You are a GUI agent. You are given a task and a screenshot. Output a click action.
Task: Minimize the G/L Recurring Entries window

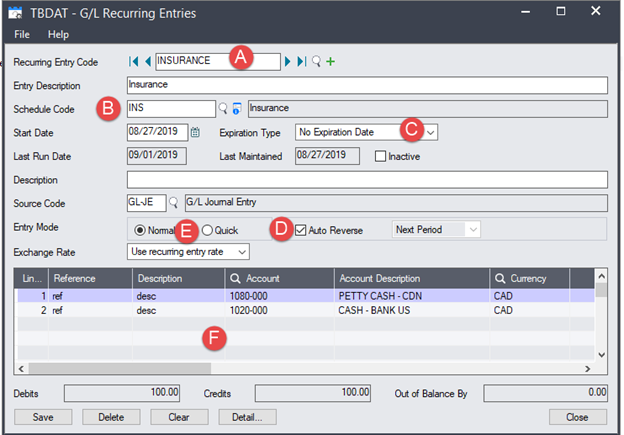click(525, 12)
